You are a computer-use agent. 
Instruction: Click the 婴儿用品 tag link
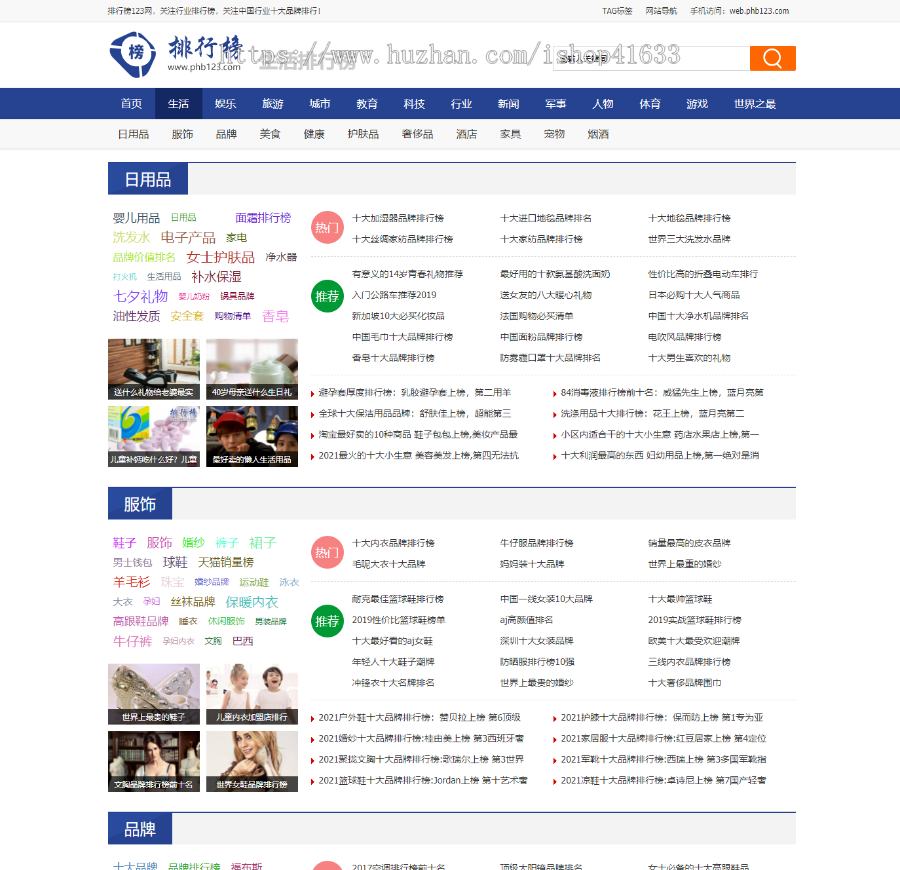[136, 218]
